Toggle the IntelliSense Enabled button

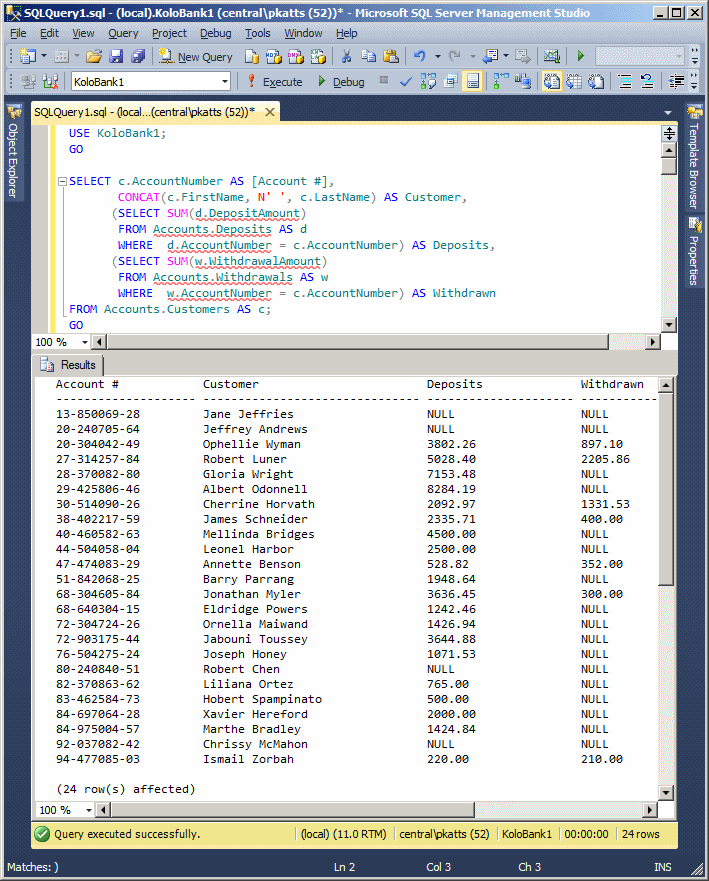(473, 81)
